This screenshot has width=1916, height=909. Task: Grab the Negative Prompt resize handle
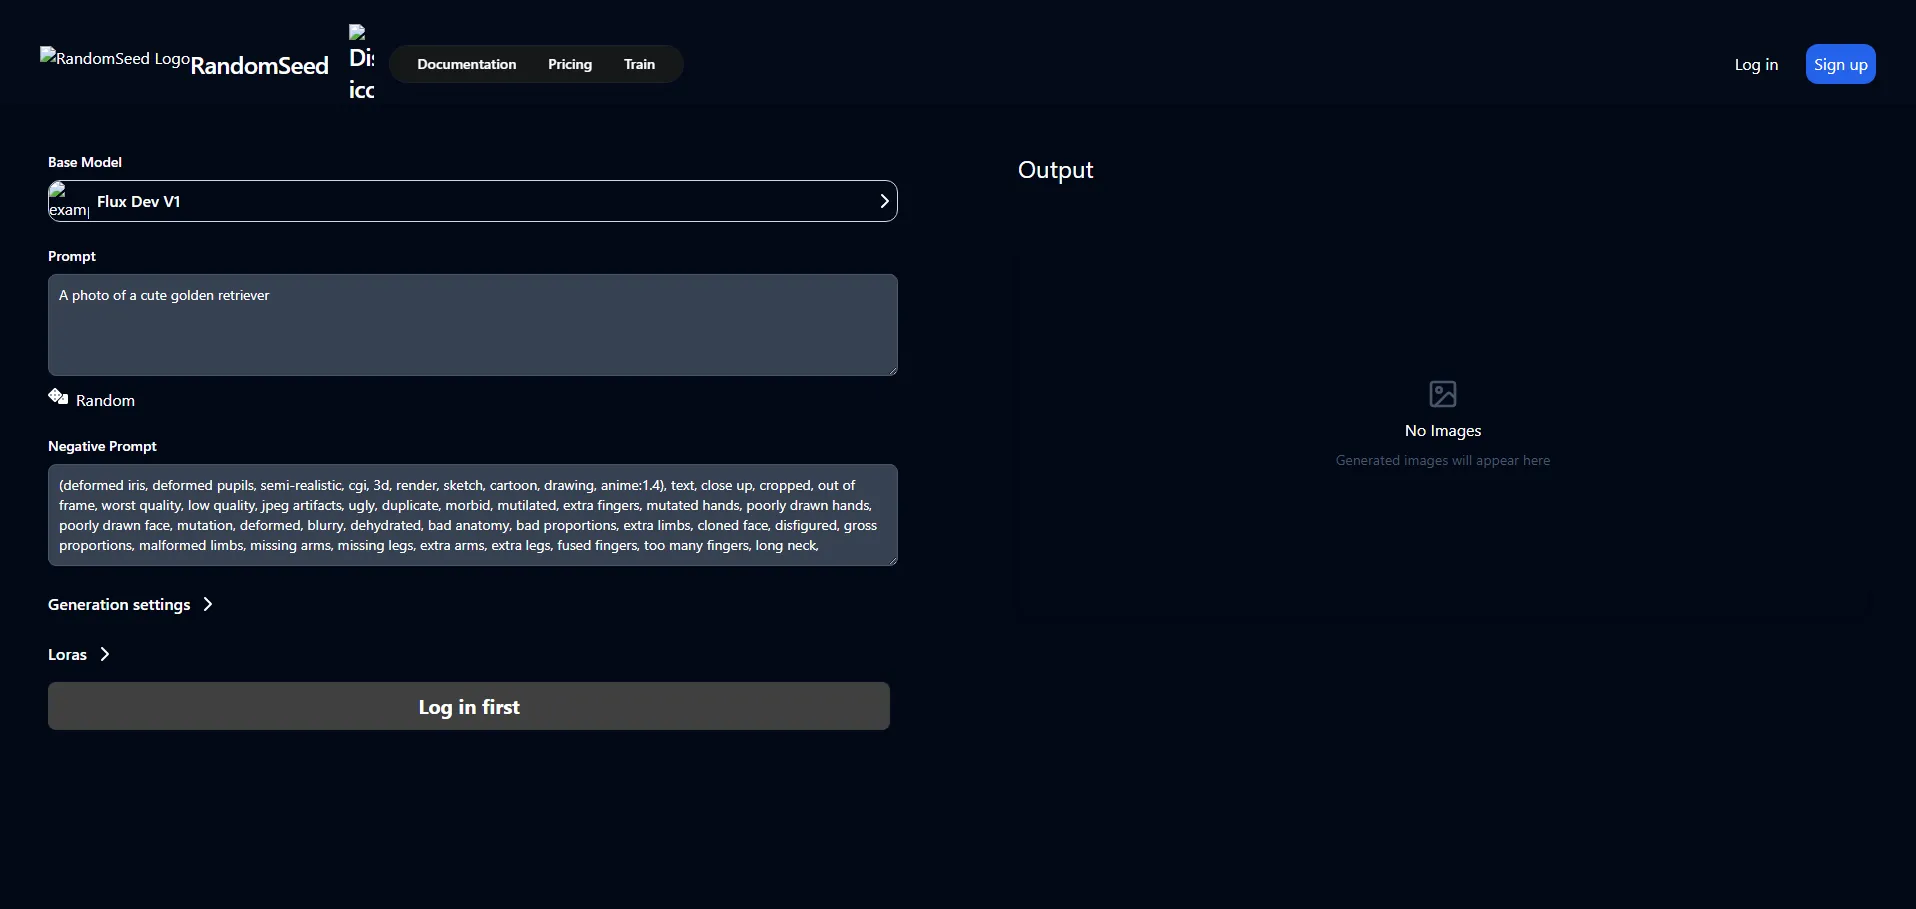click(x=891, y=559)
